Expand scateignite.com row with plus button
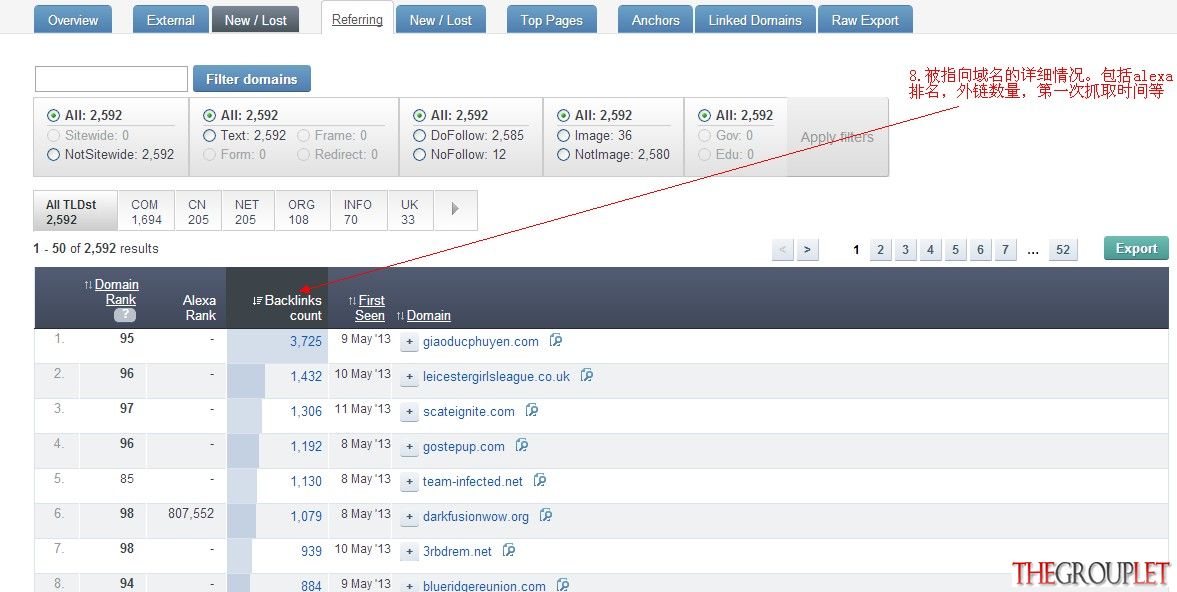1177x592 pixels. [x=409, y=412]
